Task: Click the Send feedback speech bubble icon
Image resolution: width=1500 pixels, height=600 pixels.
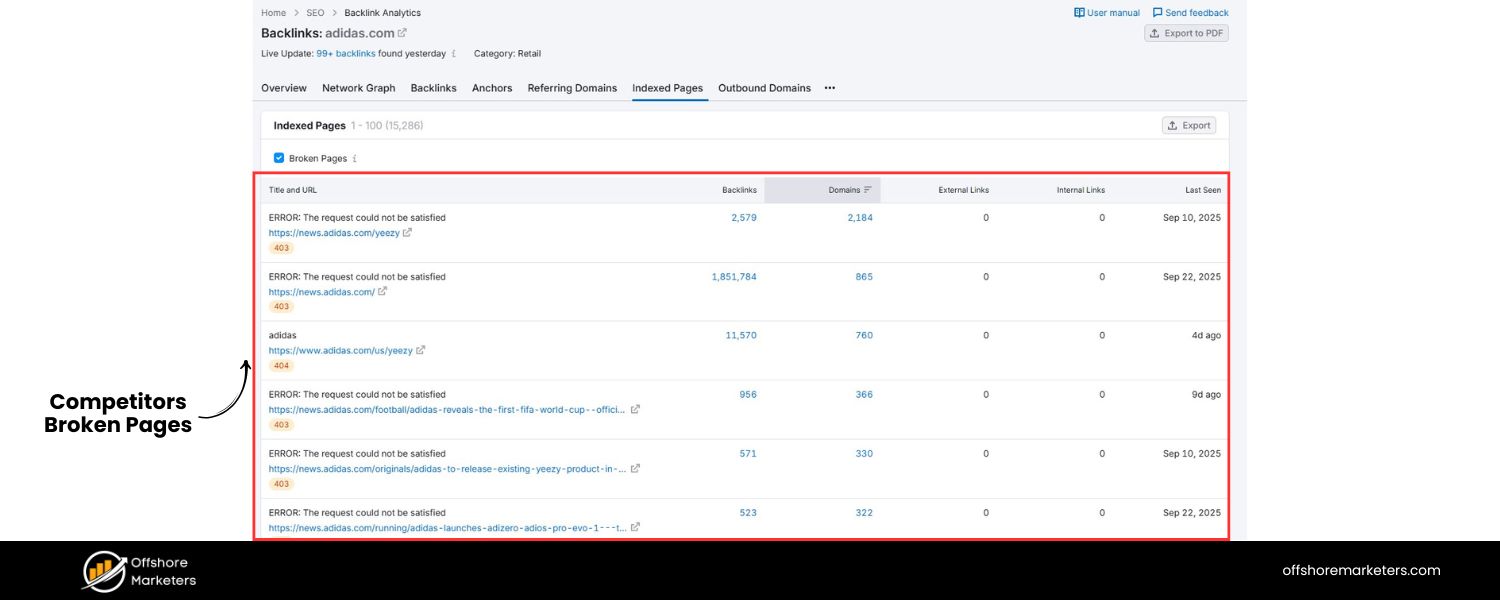Action: [x=1156, y=12]
